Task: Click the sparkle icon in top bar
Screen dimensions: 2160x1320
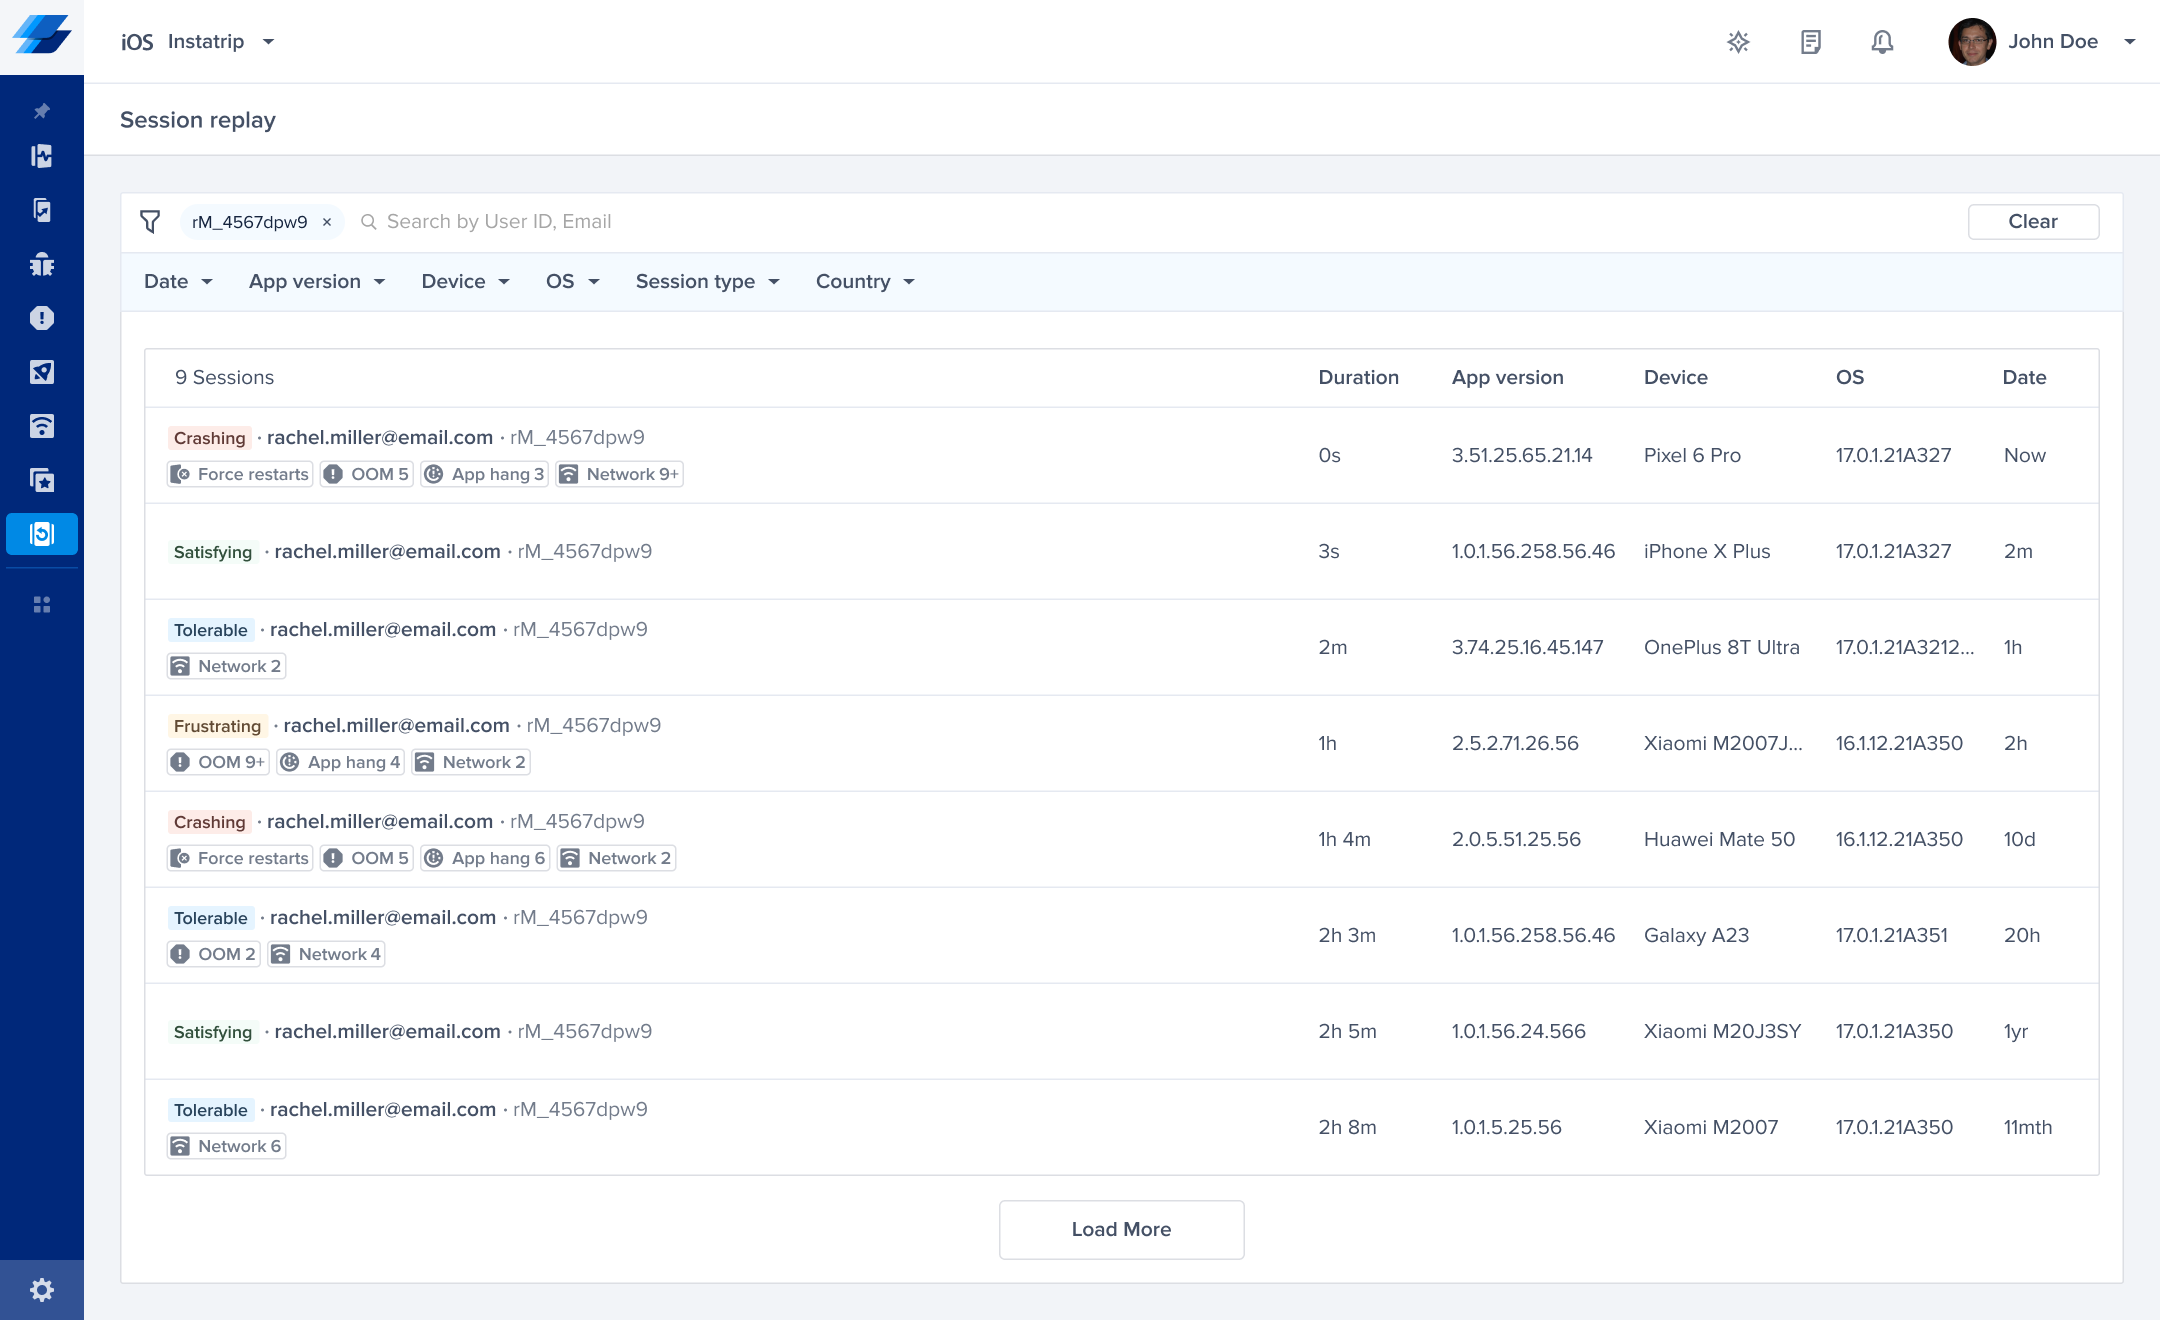Action: coord(1738,42)
